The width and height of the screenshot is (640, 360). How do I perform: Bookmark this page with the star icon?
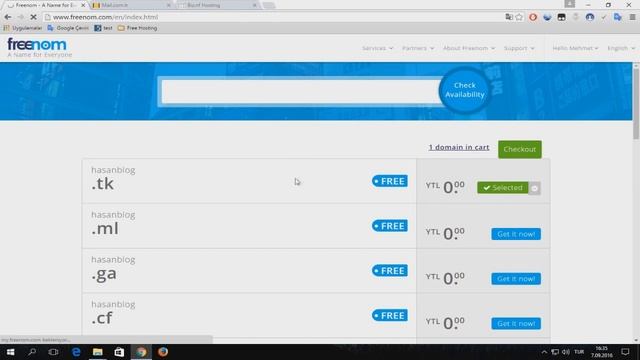pos(519,17)
